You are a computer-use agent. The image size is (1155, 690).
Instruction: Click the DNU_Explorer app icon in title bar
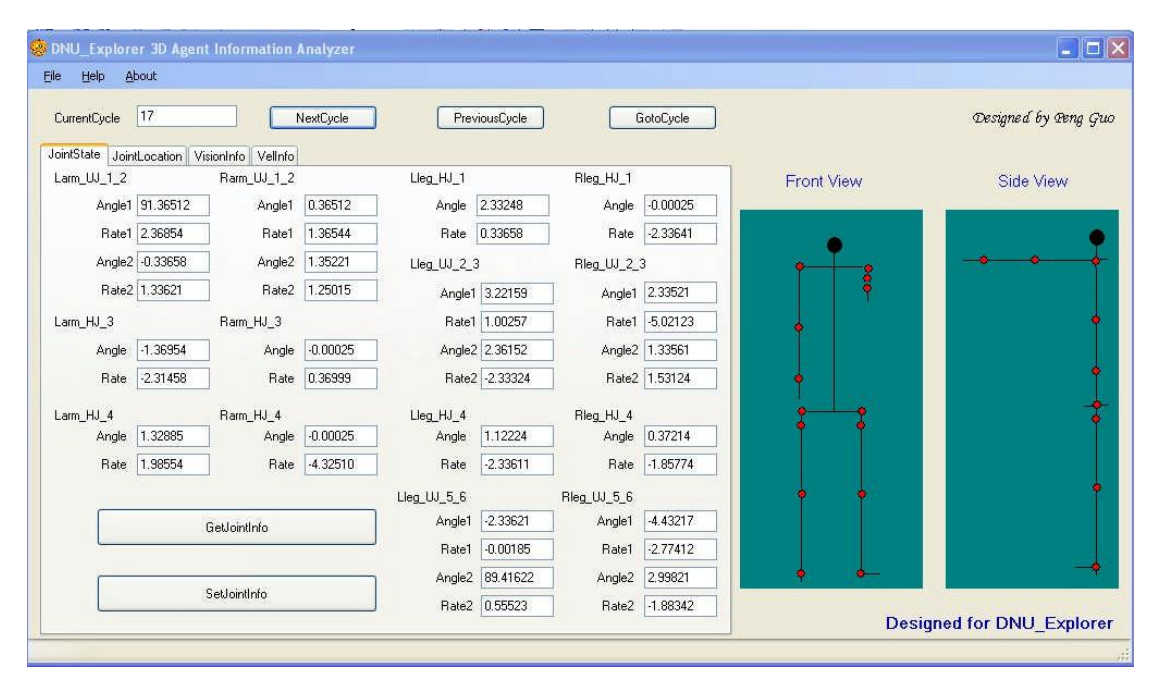(x=38, y=48)
